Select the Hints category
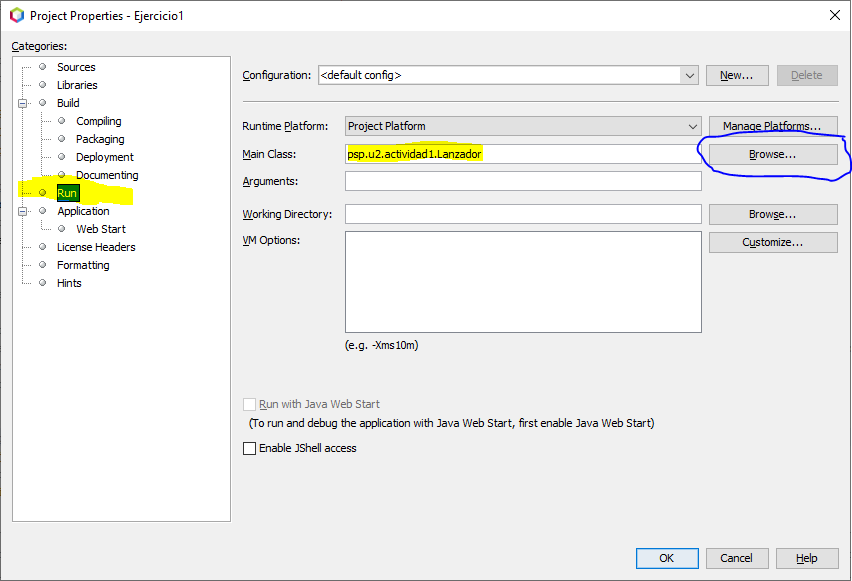The image size is (852, 581). click(x=69, y=283)
